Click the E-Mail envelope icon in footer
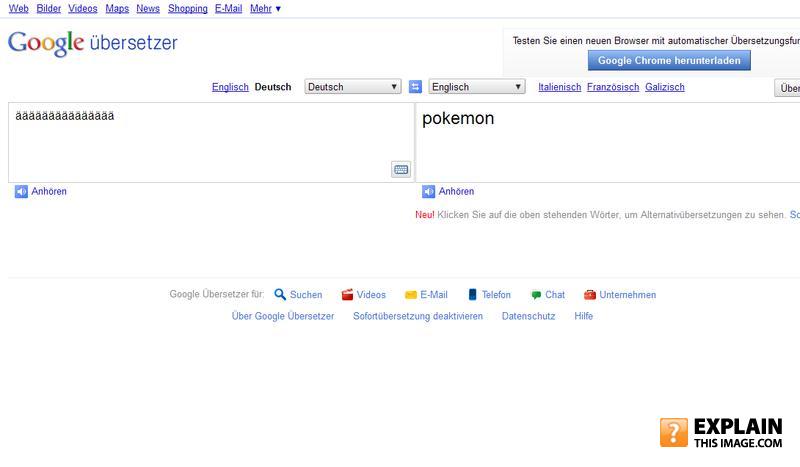The image size is (800, 467). coord(410,295)
